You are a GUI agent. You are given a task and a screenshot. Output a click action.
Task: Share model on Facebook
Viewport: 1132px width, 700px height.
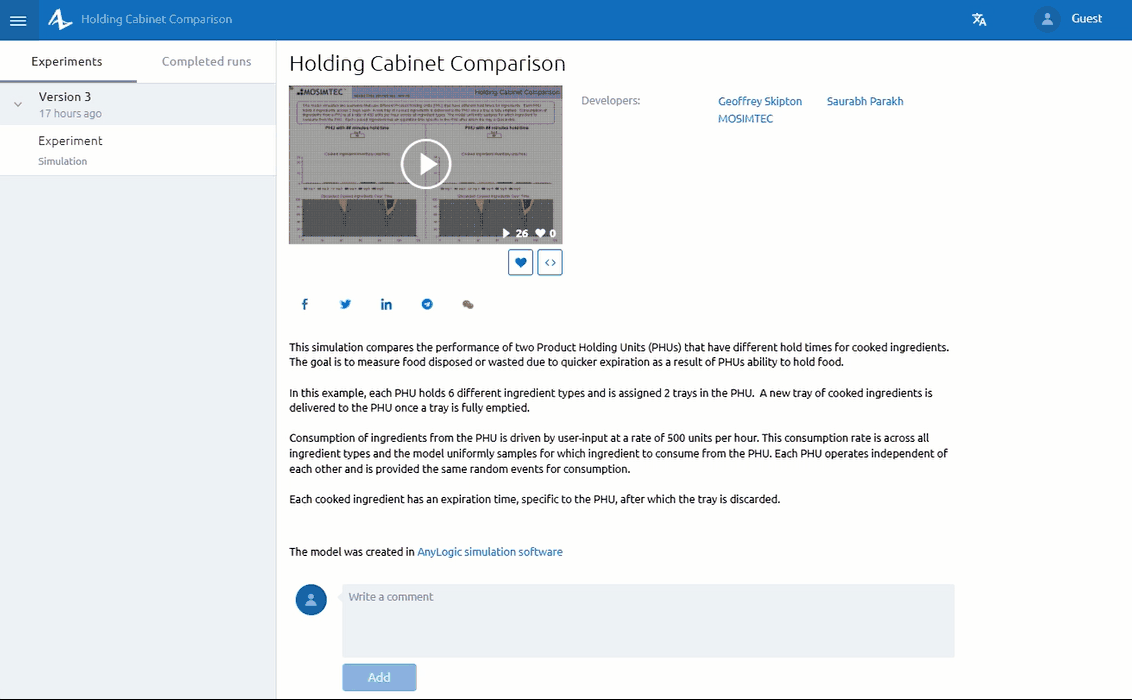coord(305,304)
